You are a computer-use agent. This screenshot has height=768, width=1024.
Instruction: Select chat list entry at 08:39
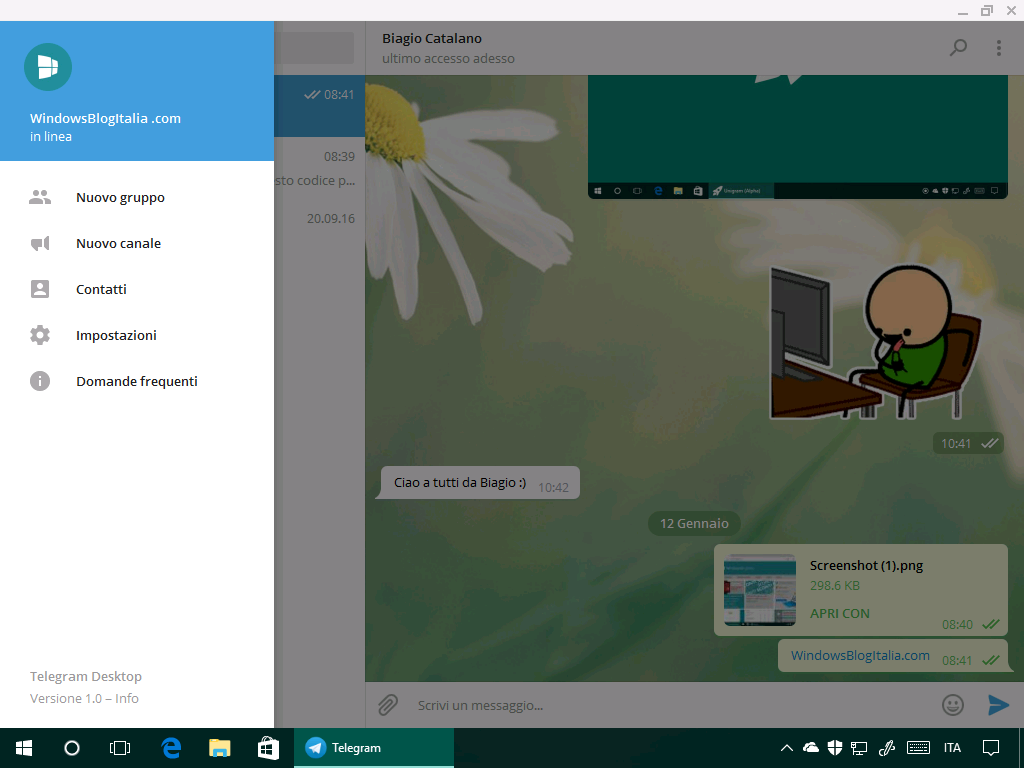pyautogui.click(x=319, y=168)
